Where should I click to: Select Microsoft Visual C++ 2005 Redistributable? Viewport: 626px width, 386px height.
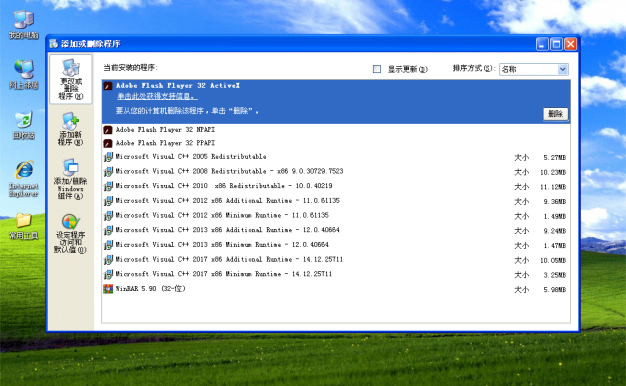[336, 157]
